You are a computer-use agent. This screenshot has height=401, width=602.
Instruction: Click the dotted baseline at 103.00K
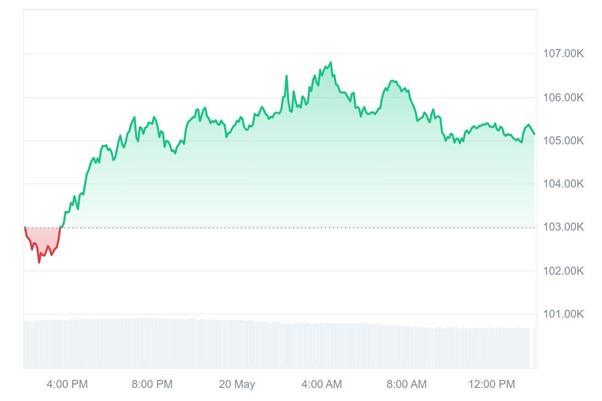(300, 228)
